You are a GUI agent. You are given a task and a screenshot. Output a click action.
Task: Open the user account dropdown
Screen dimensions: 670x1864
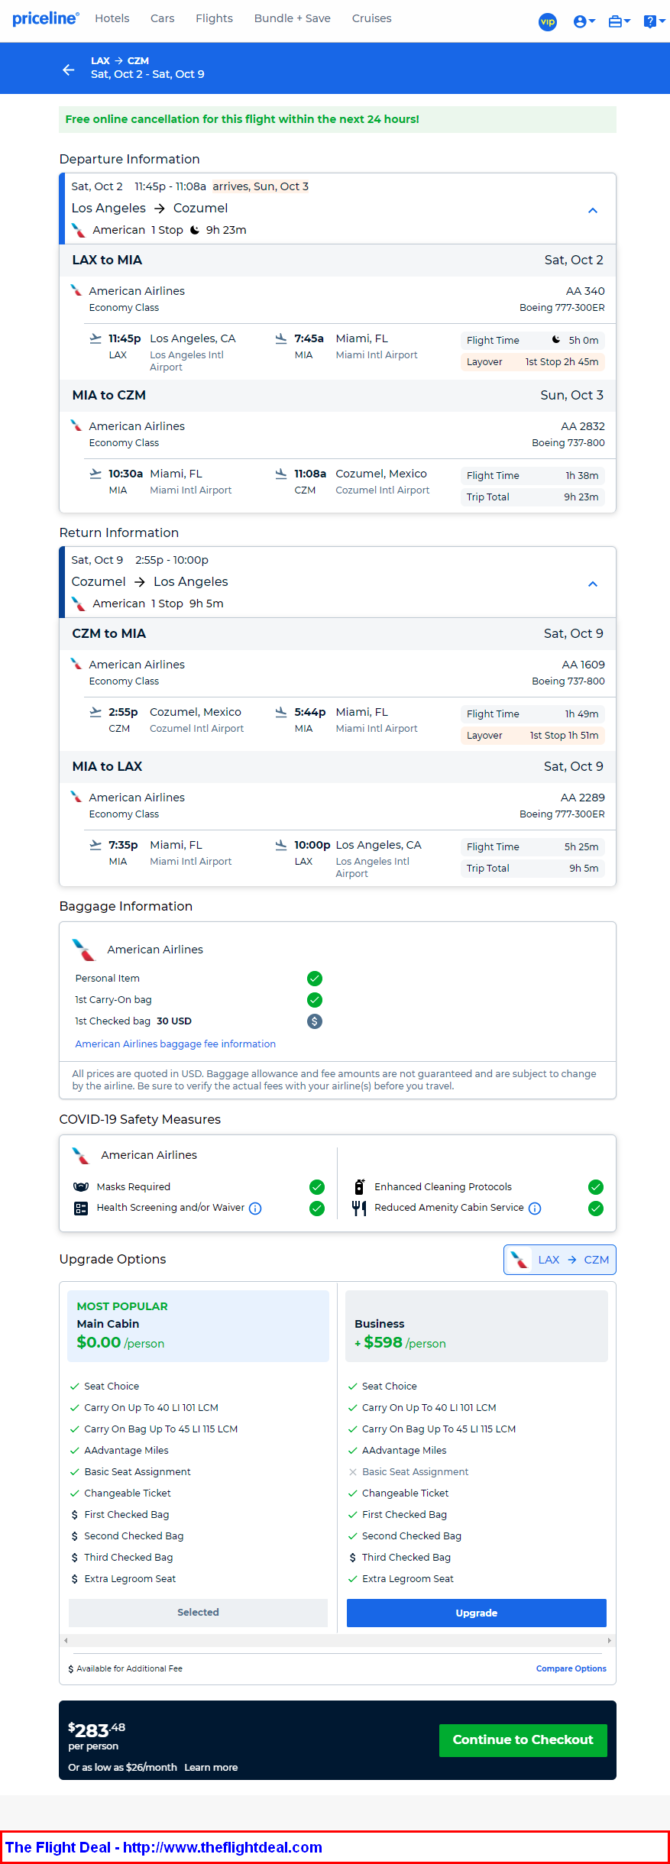click(x=584, y=21)
